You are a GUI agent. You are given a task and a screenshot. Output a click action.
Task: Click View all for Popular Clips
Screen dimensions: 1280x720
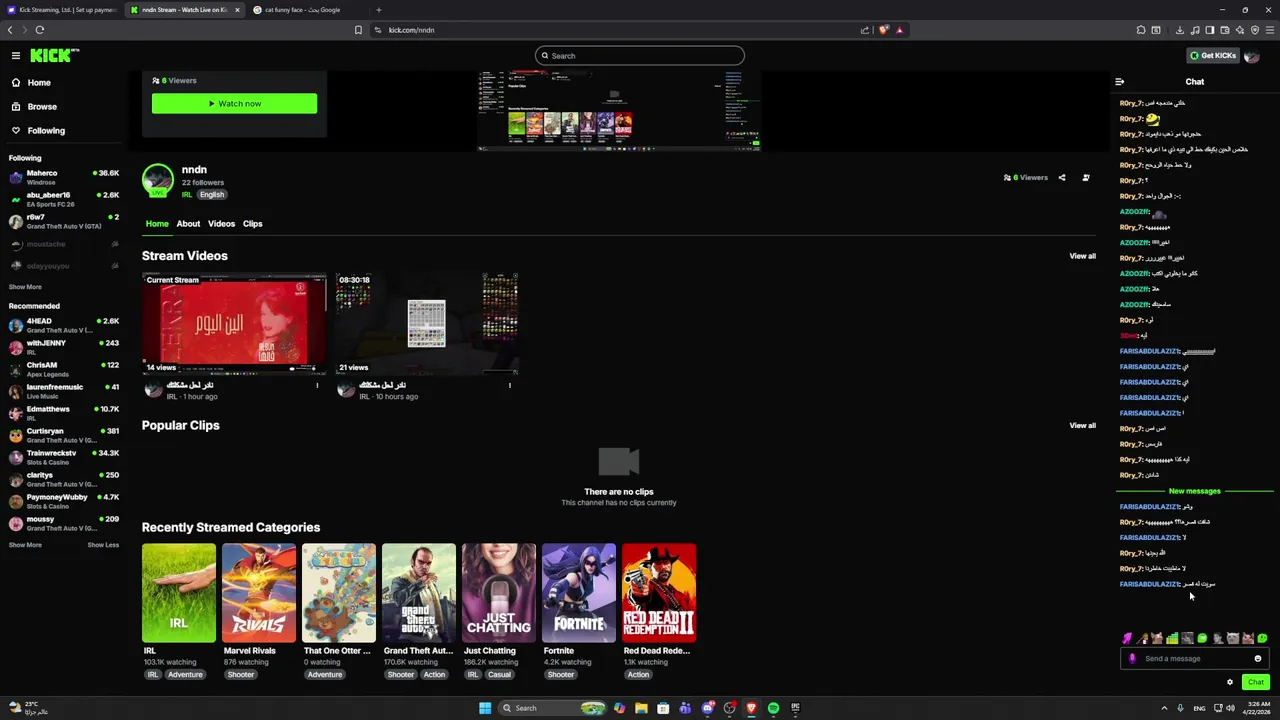(1082, 426)
